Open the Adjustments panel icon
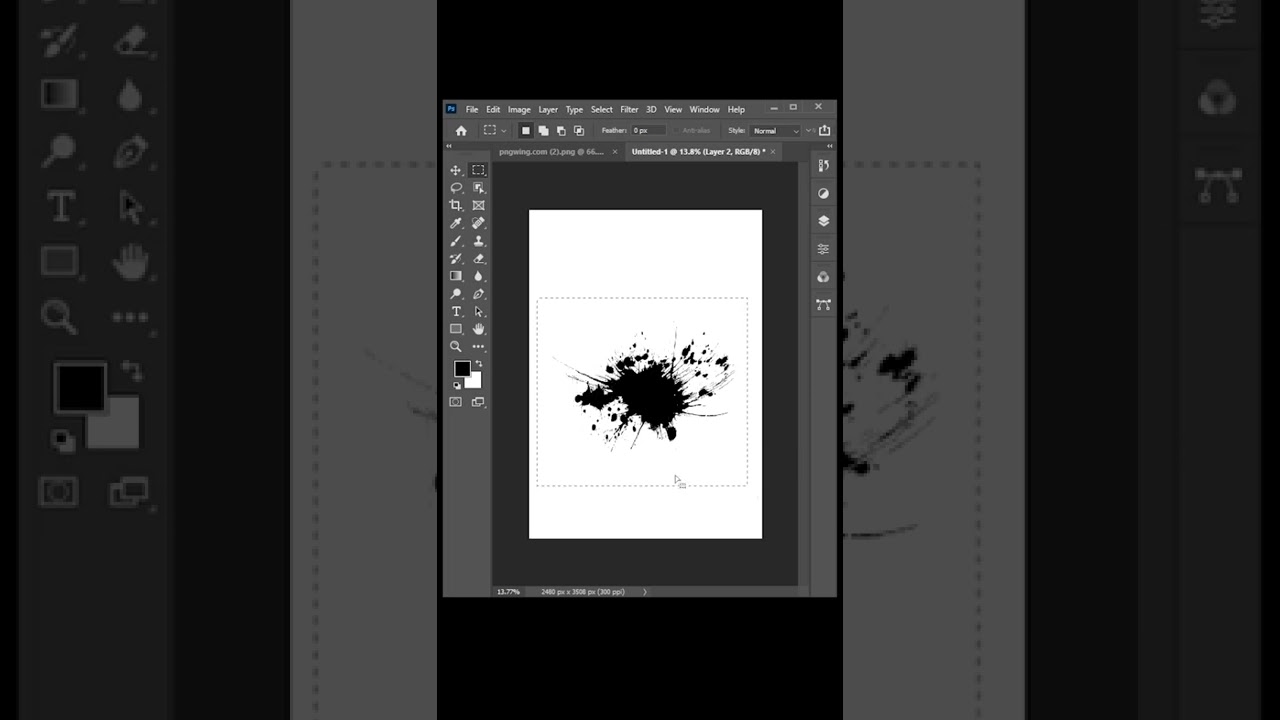 [x=823, y=194]
